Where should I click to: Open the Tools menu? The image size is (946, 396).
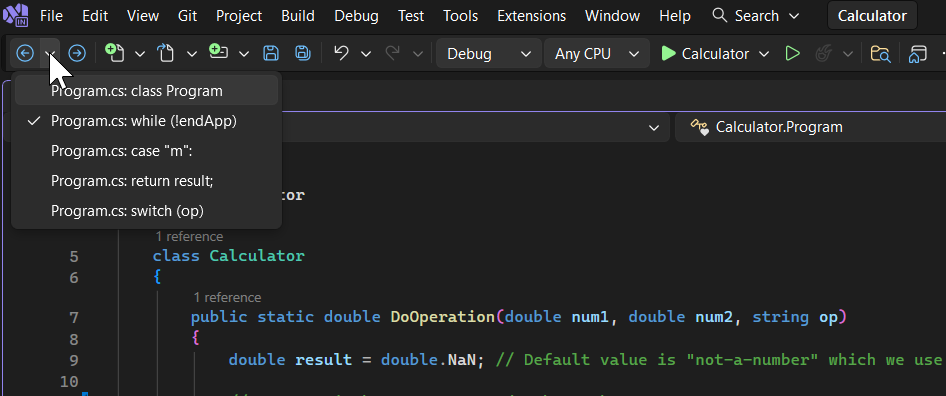pyautogui.click(x=460, y=16)
